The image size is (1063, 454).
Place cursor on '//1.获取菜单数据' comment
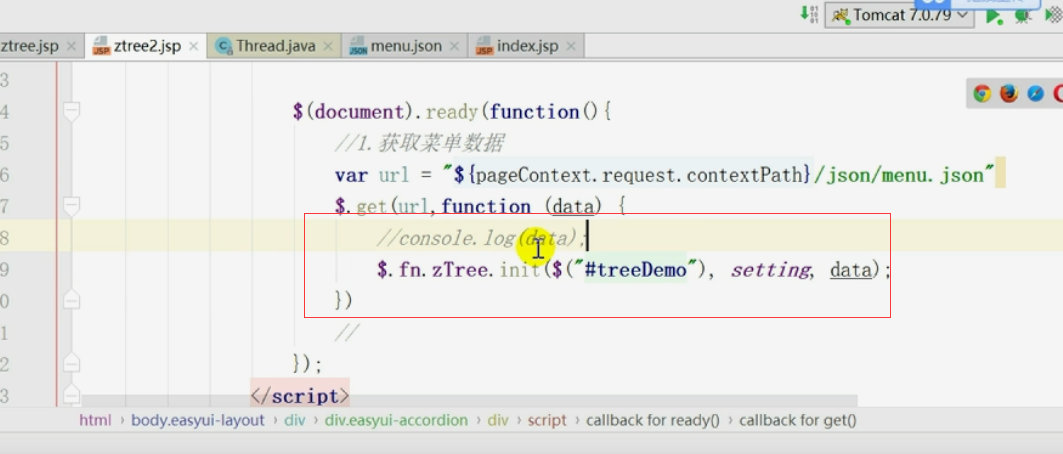419,143
